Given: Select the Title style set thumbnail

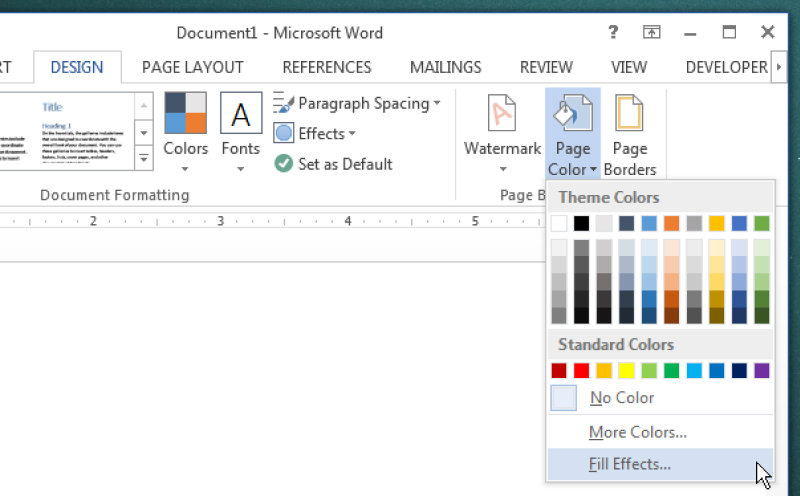Looking at the screenshot, I should [83, 132].
